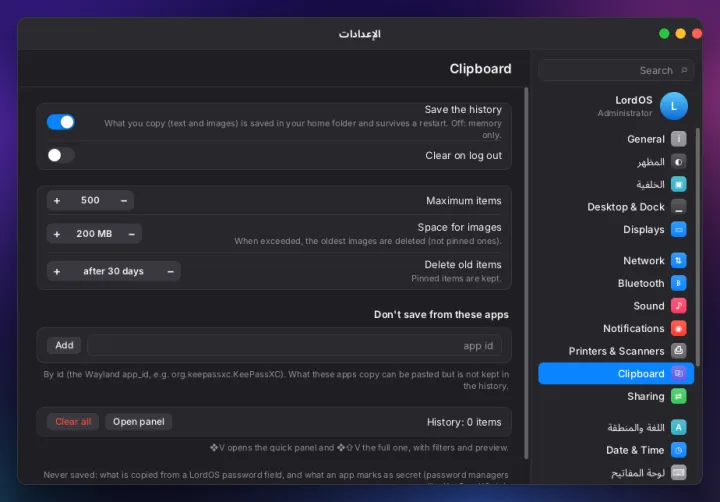
Task: Select the General sidebar label
Action: point(646,139)
